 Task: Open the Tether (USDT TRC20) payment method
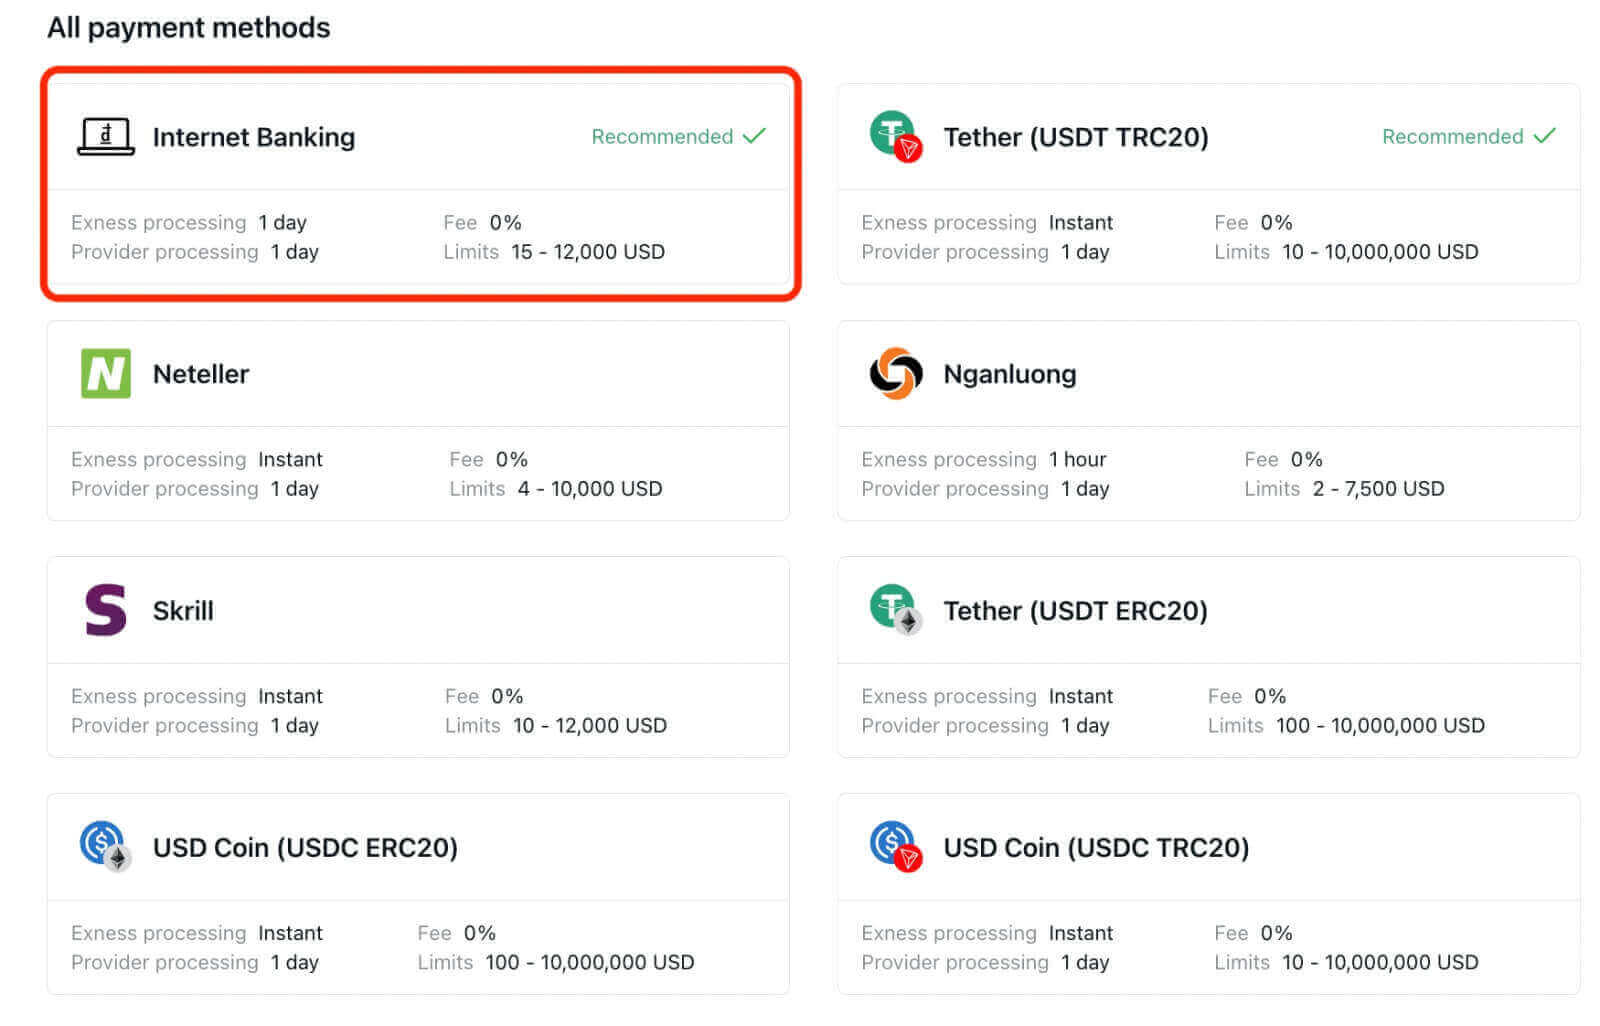pos(1208,185)
